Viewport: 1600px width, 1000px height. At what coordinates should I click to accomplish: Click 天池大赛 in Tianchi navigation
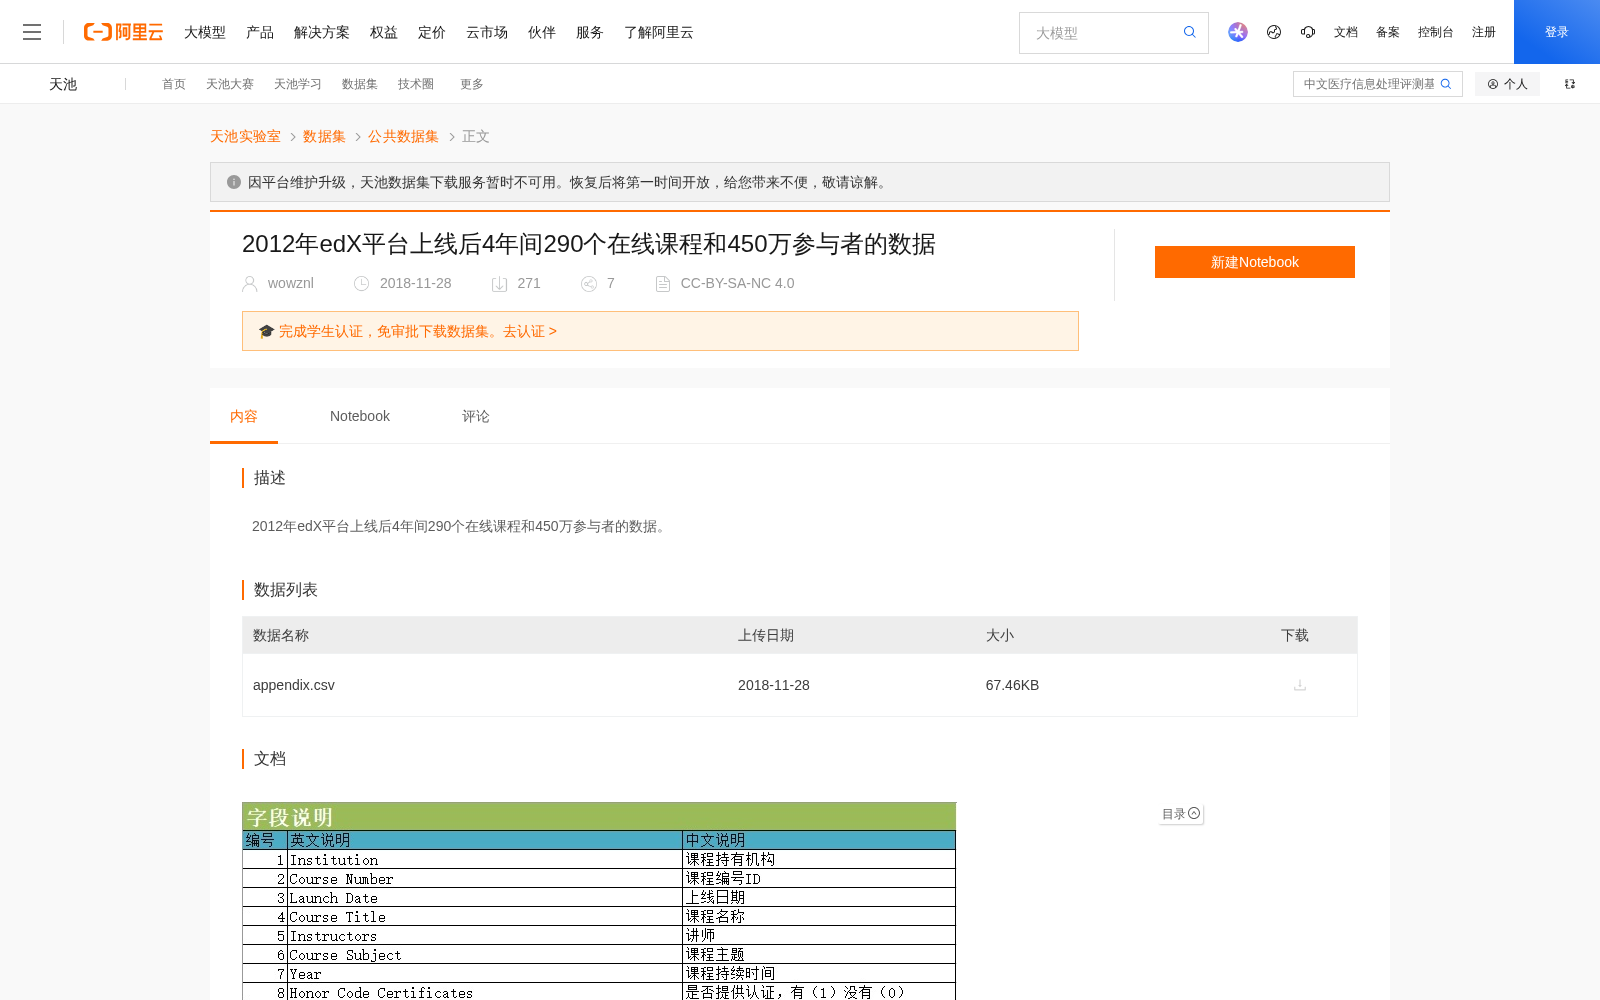click(230, 84)
